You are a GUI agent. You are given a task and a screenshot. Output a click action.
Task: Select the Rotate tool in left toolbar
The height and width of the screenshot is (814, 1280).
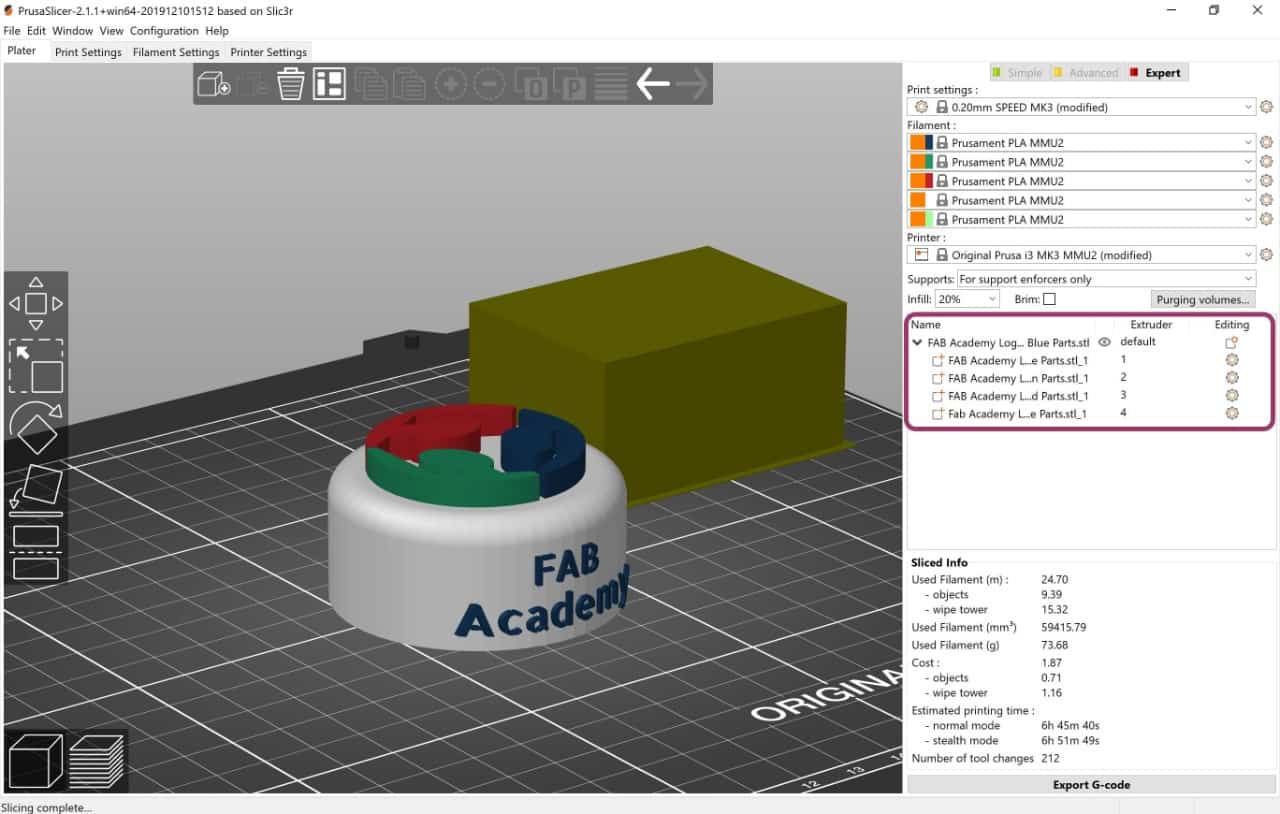pyautogui.click(x=36, y=427)
